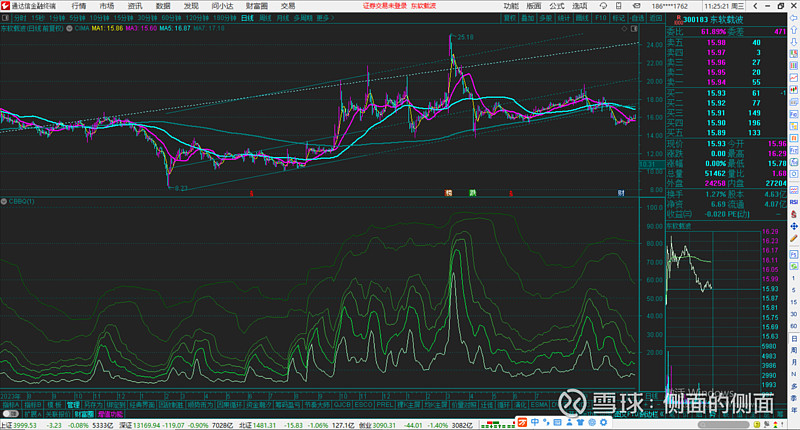Expand the CIMA indicator dropdown arrow
This screenshot has width=800, height=430.
[69, 29]
